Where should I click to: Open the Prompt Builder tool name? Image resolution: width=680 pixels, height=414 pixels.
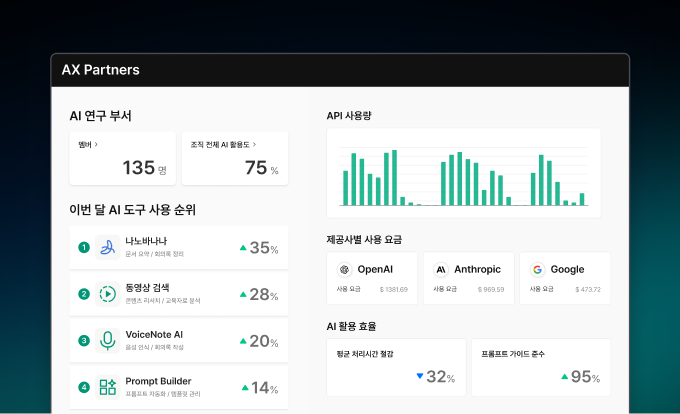point(158,381)
